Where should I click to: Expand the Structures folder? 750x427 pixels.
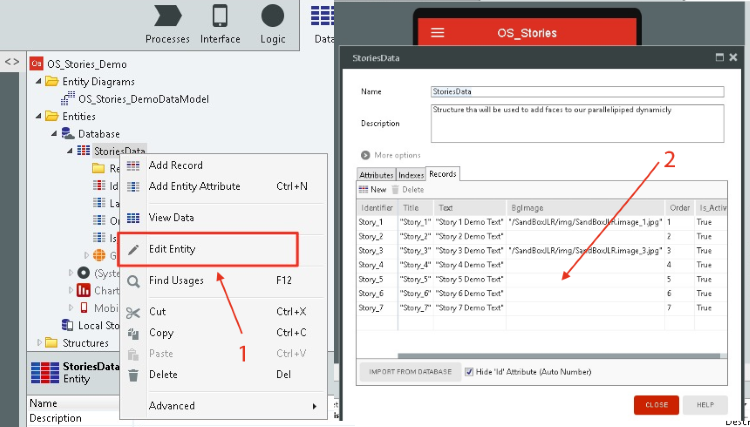pos(39,343)
